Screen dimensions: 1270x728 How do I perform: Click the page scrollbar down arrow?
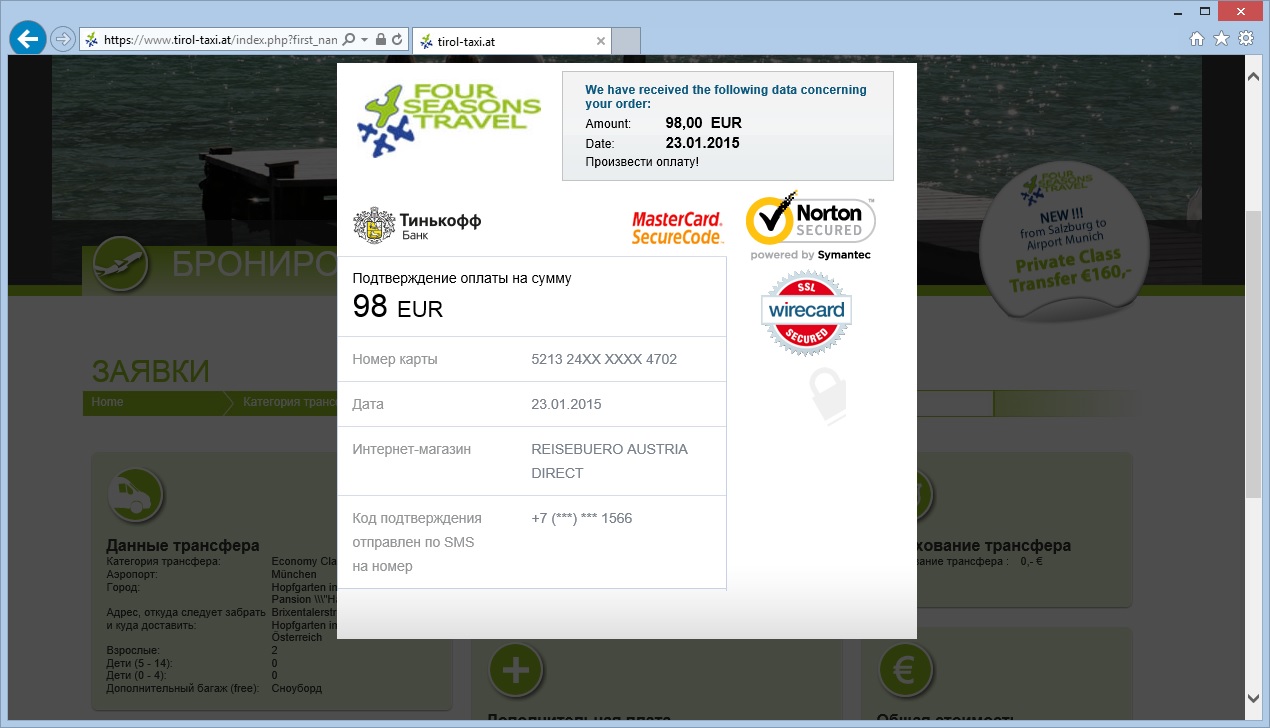pyautogui.click(x=1253, y=697)
